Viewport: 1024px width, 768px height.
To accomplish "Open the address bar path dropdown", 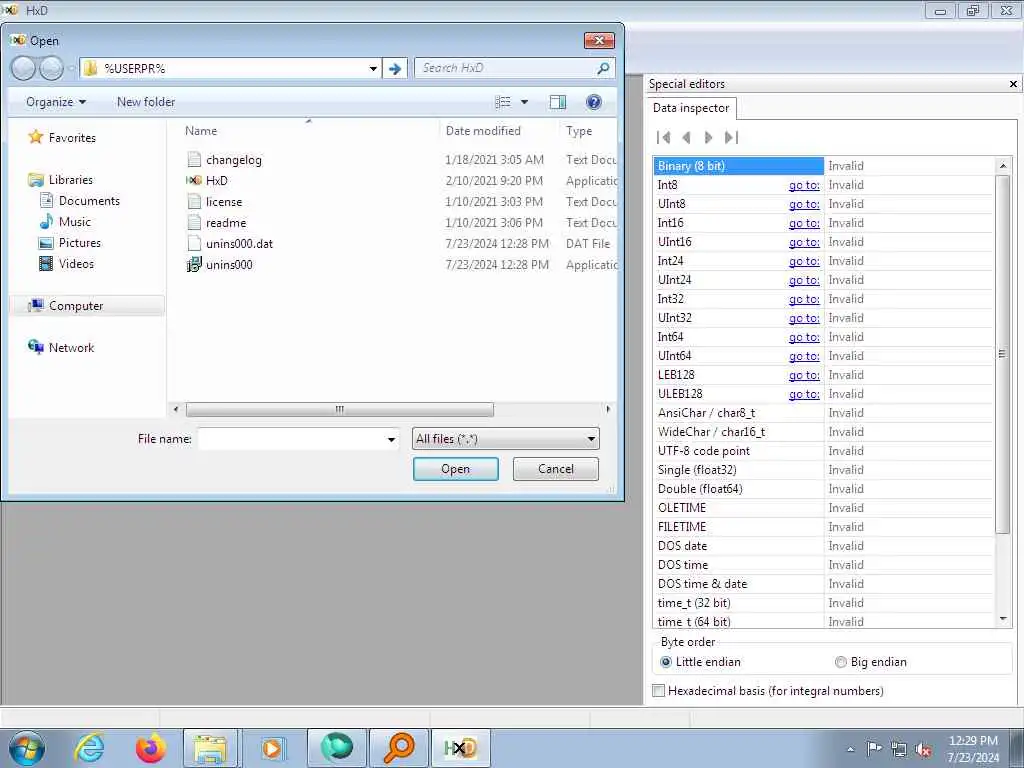I will [x=373, y=69].
